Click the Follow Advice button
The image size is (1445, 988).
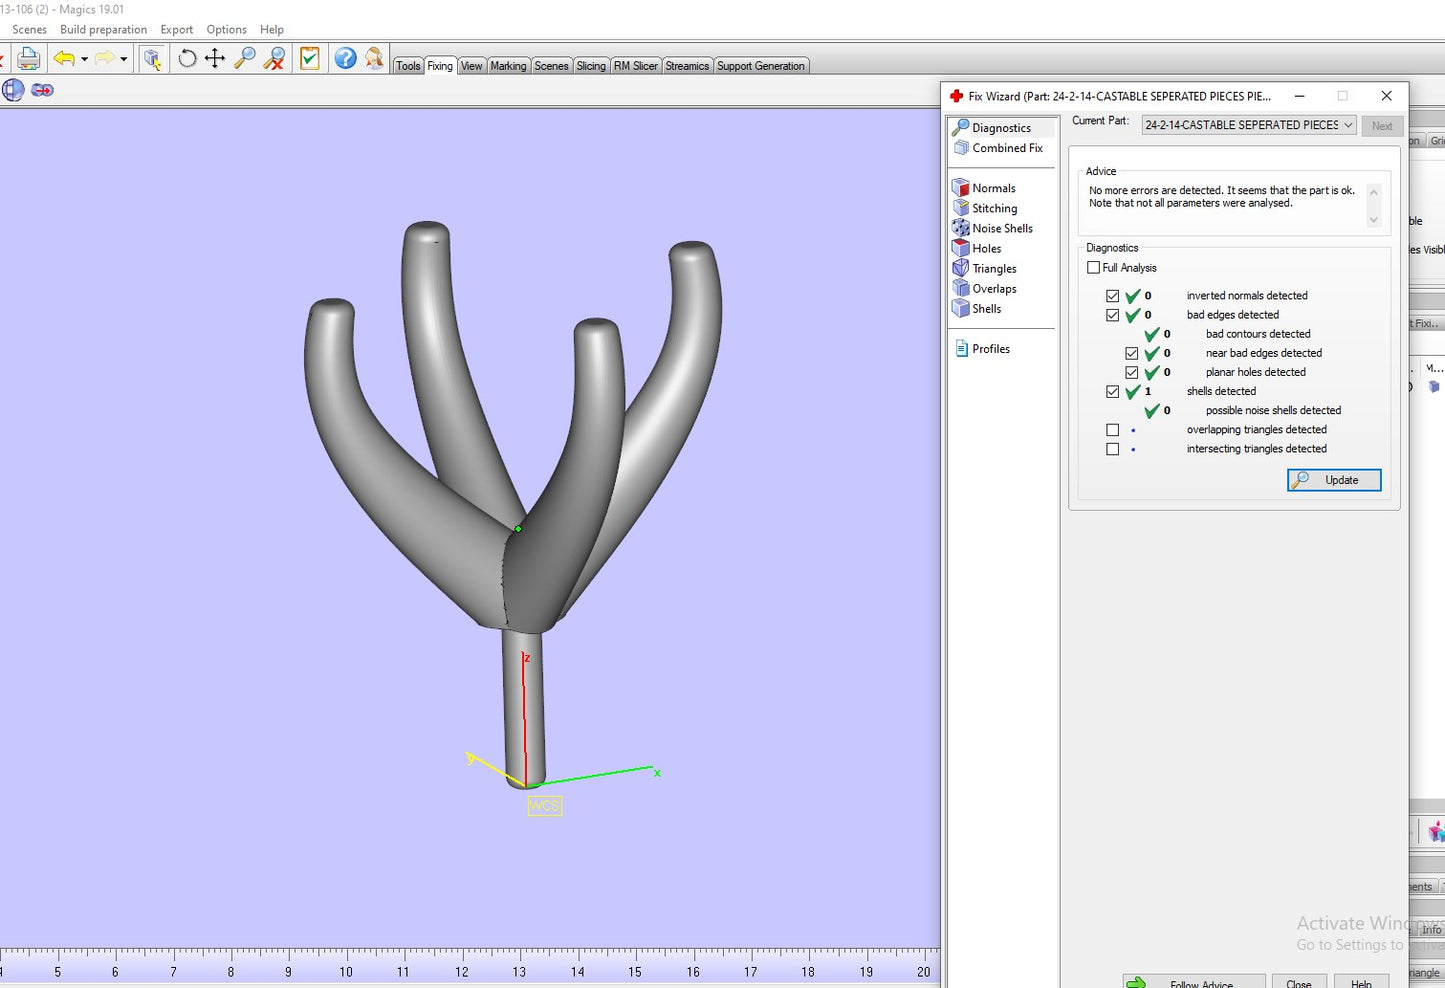[1193, 982]
